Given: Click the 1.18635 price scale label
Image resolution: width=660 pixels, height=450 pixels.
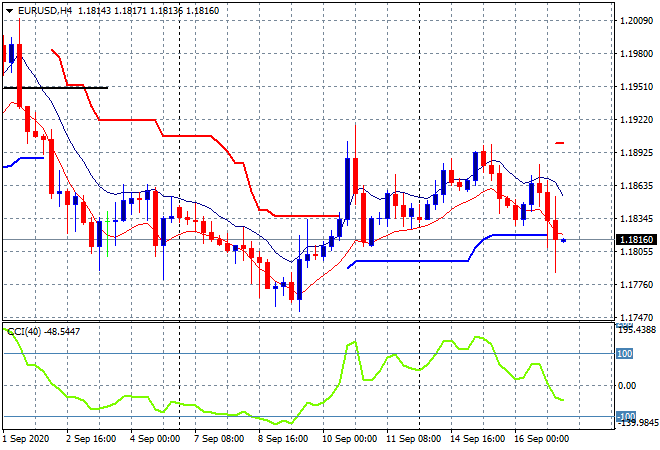Looking at the screenshot, I should coord(637,186).
